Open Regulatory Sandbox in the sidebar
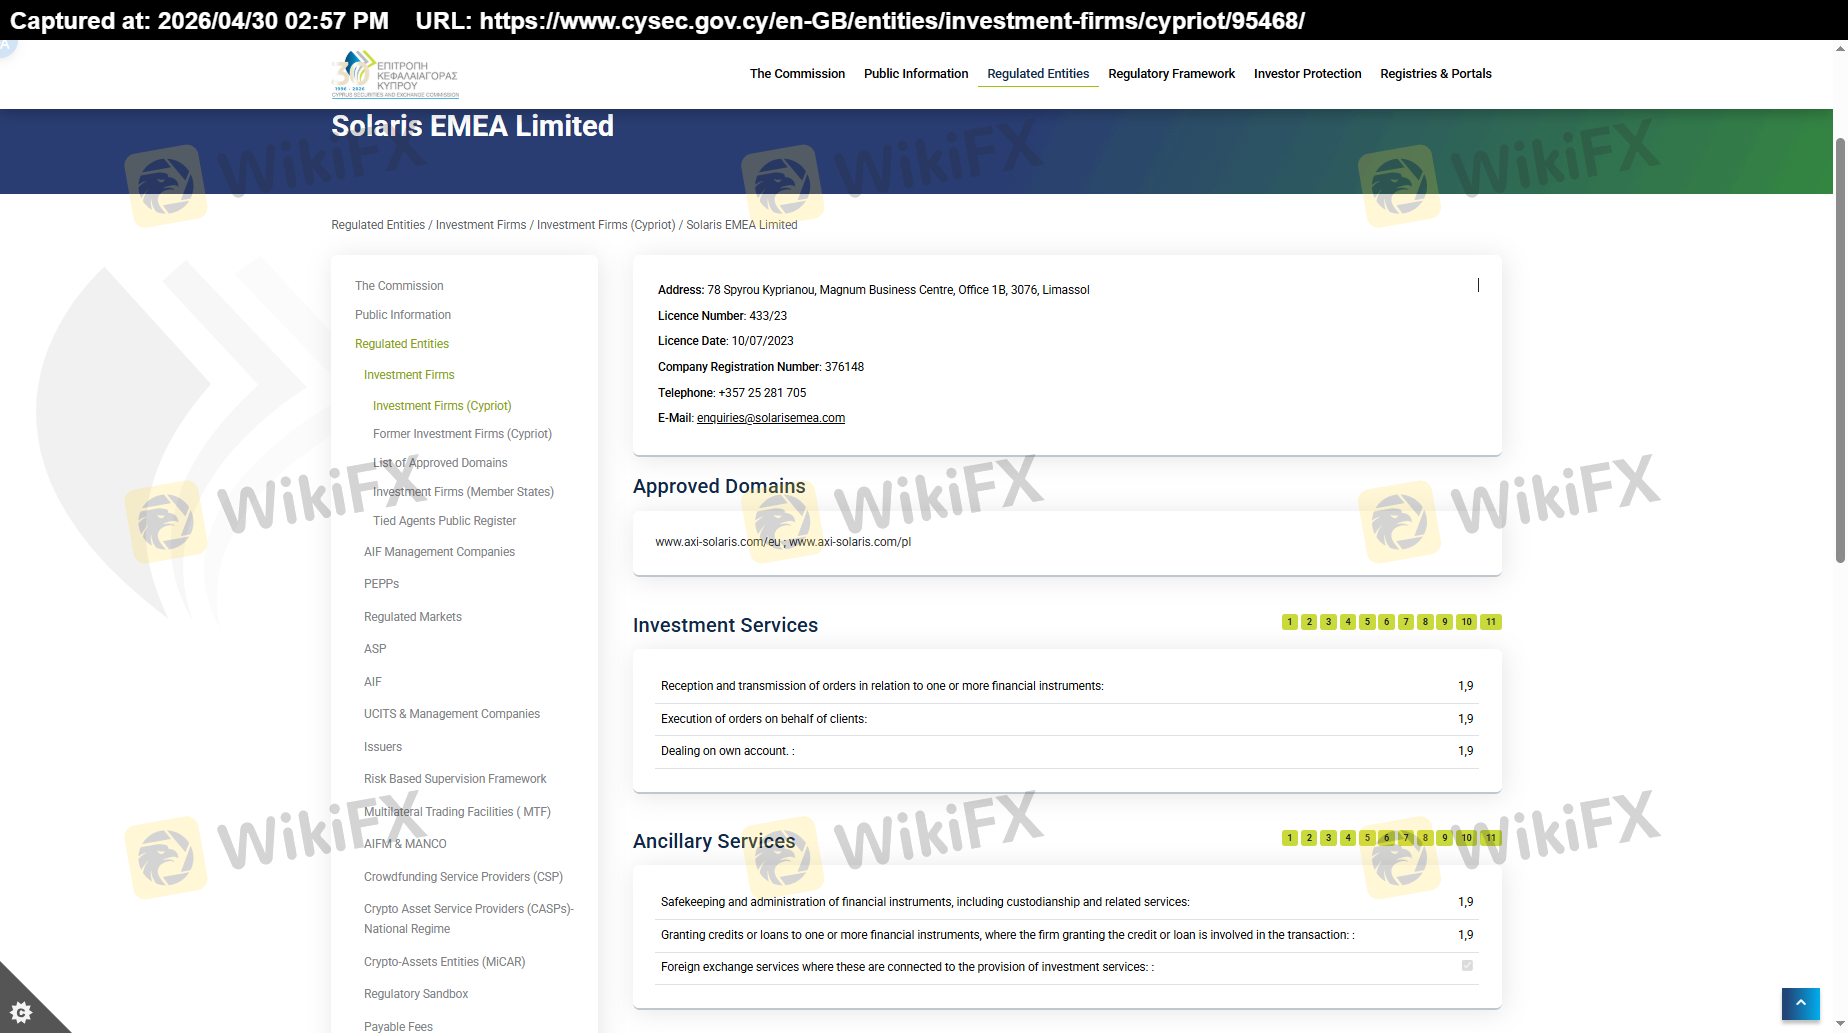 416,994
